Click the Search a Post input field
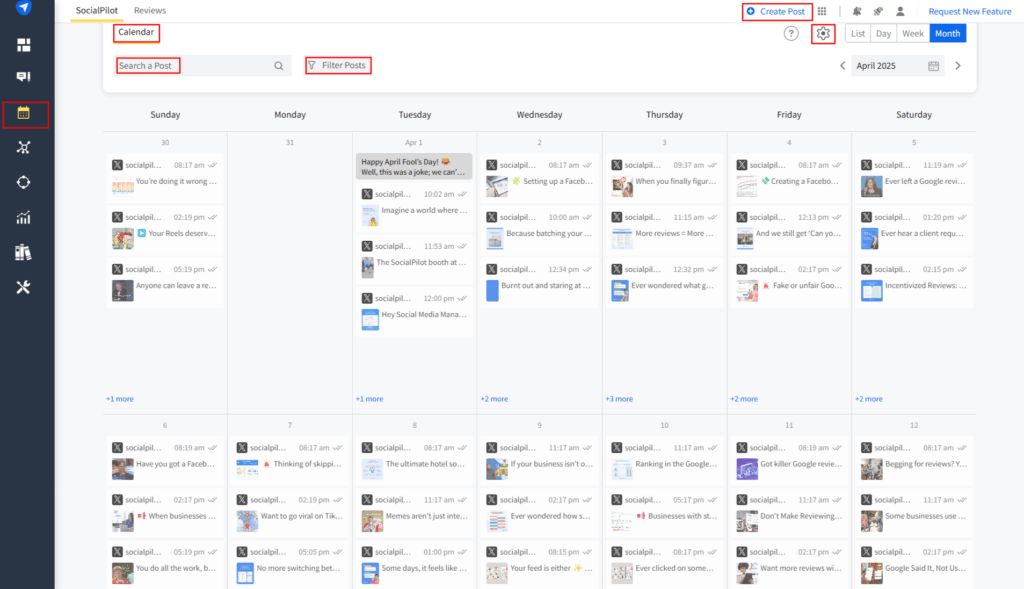Screen dimensions: 1024x589 [x=180, y=65]
